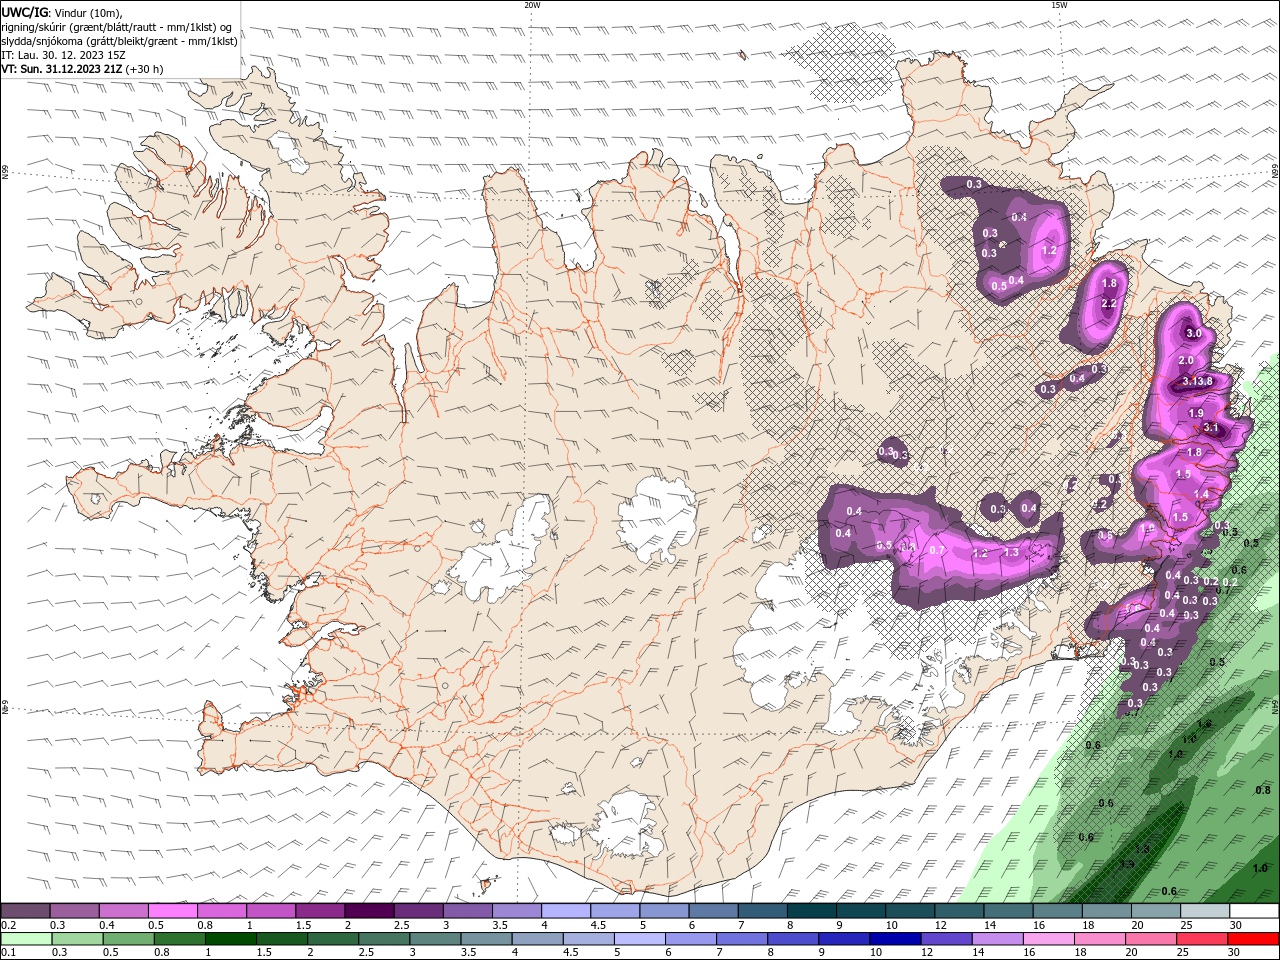The height and width of the screenshot is (960, 1280).
Task: Pick snow legend swatch starting at 25
Action: coord(1203,911)
